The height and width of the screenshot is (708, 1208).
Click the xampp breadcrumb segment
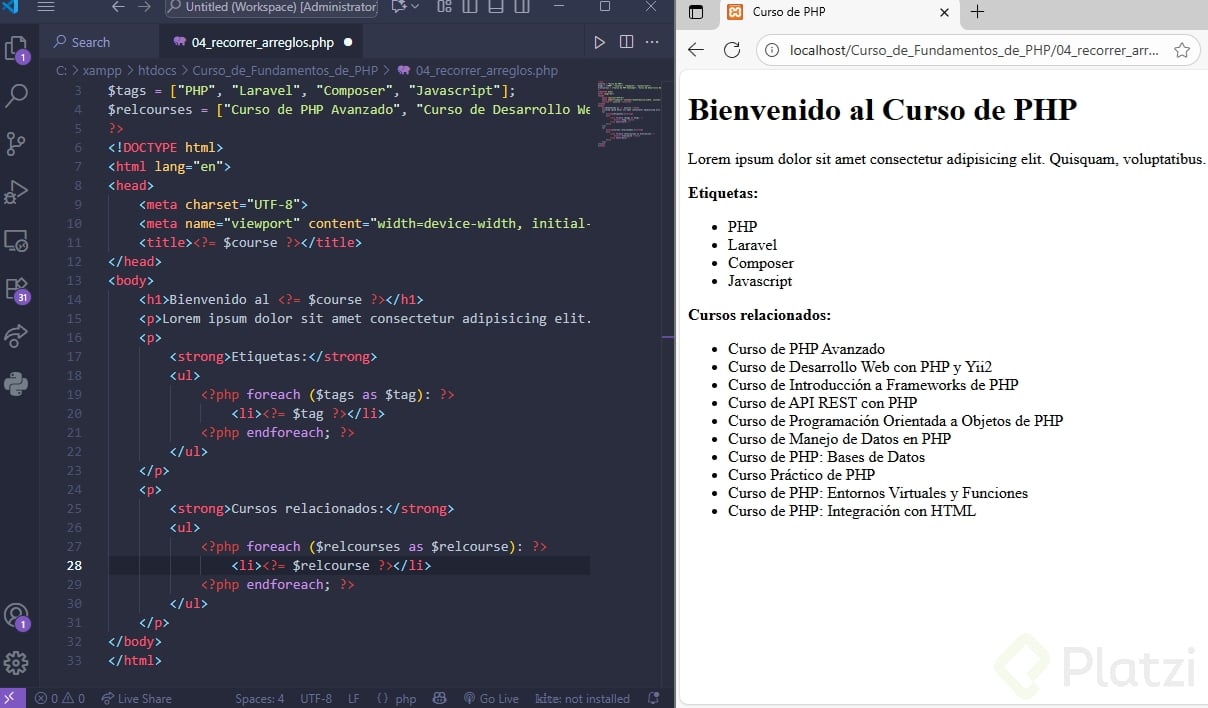pyautogui.click(x=101, y=71)
